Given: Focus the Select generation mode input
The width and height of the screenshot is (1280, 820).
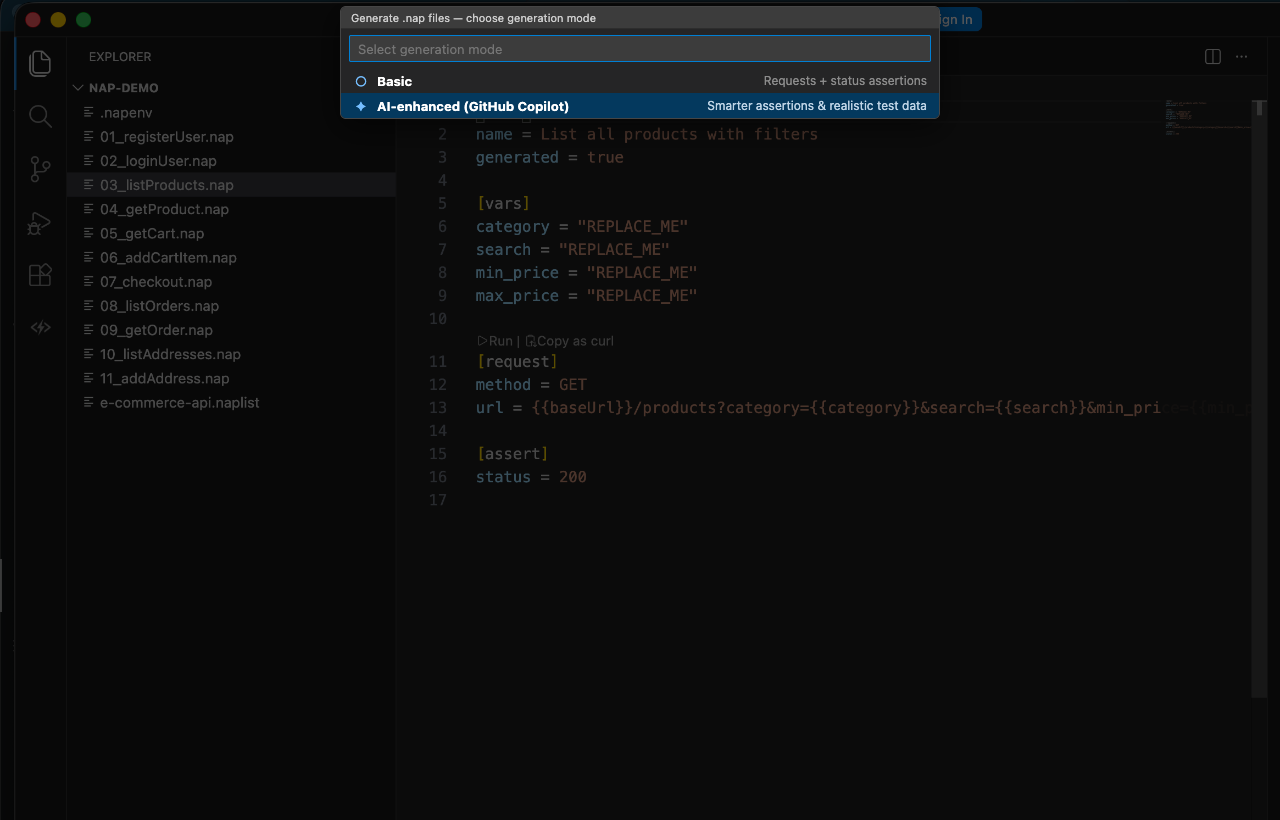Looking at the screenshot, I should tap(640, 49).
